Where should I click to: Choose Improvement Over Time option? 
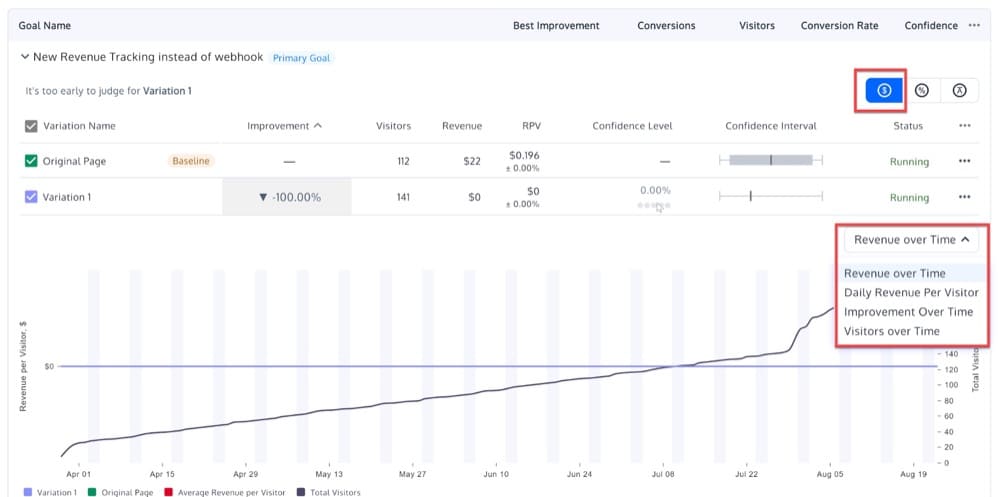click(x=908, y=312)
